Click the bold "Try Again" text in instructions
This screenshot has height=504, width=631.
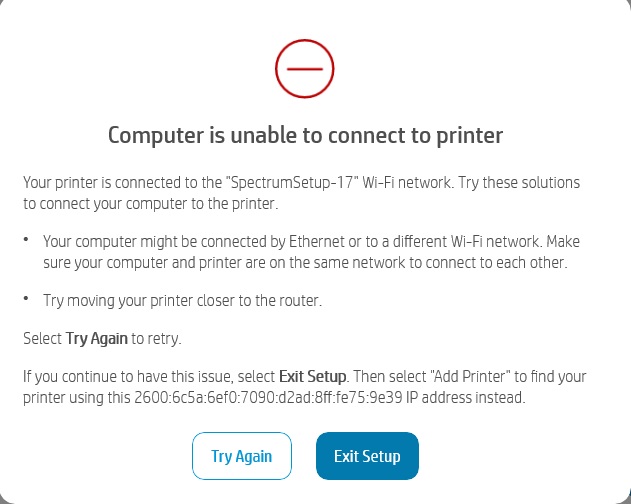pos(96,338)
